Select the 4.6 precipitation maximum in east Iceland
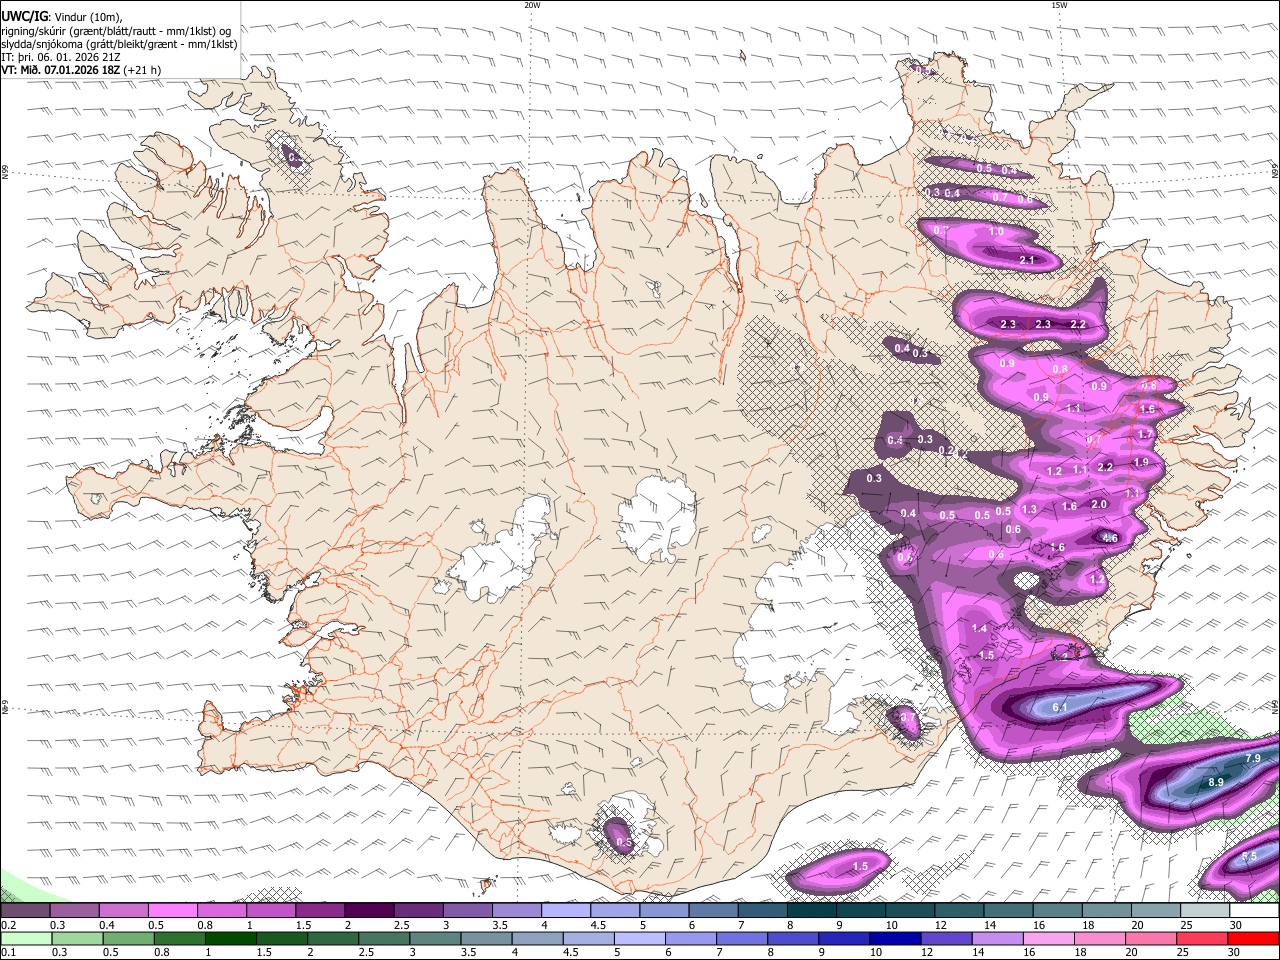Image resolution: width=1280 pixels, height=960 pixels. [x=1109, y=538]
